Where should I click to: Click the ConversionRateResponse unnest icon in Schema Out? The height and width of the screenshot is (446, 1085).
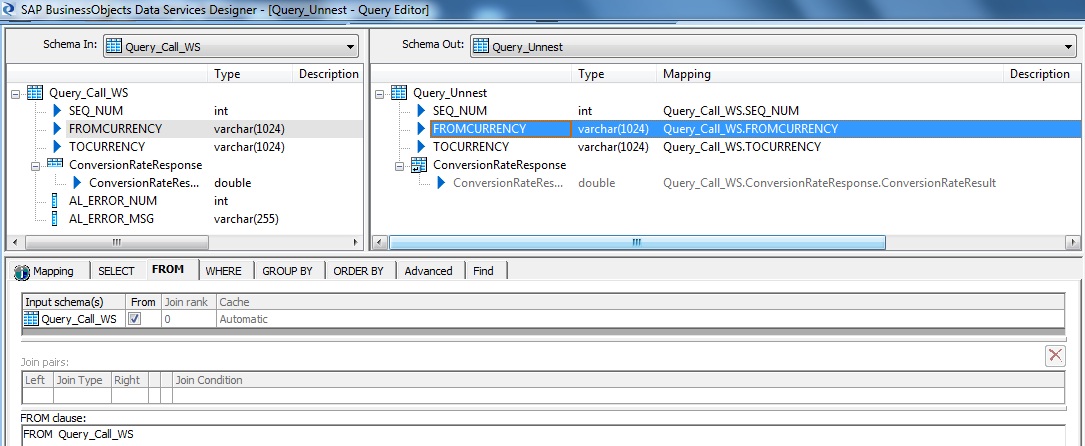point(419,165)
